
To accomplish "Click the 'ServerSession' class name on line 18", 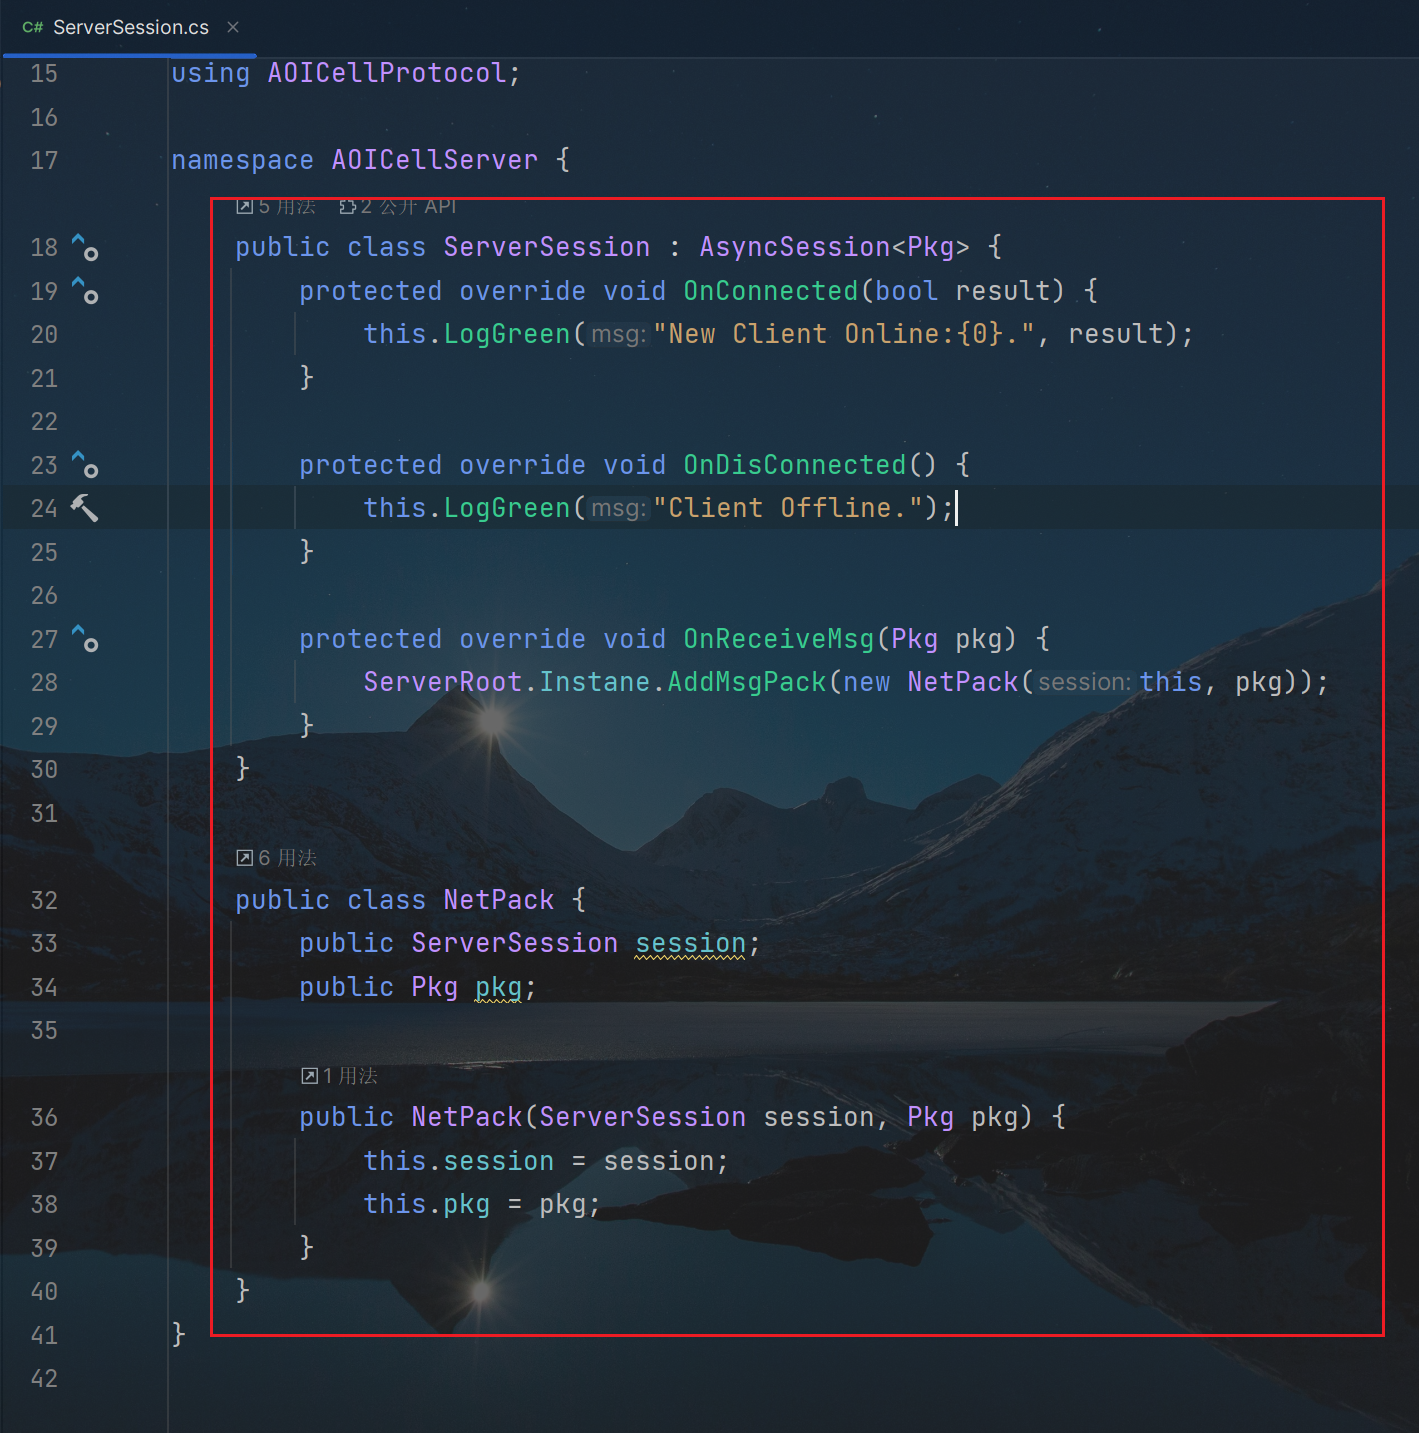I will pyautogui.click(x=547, y=247).
